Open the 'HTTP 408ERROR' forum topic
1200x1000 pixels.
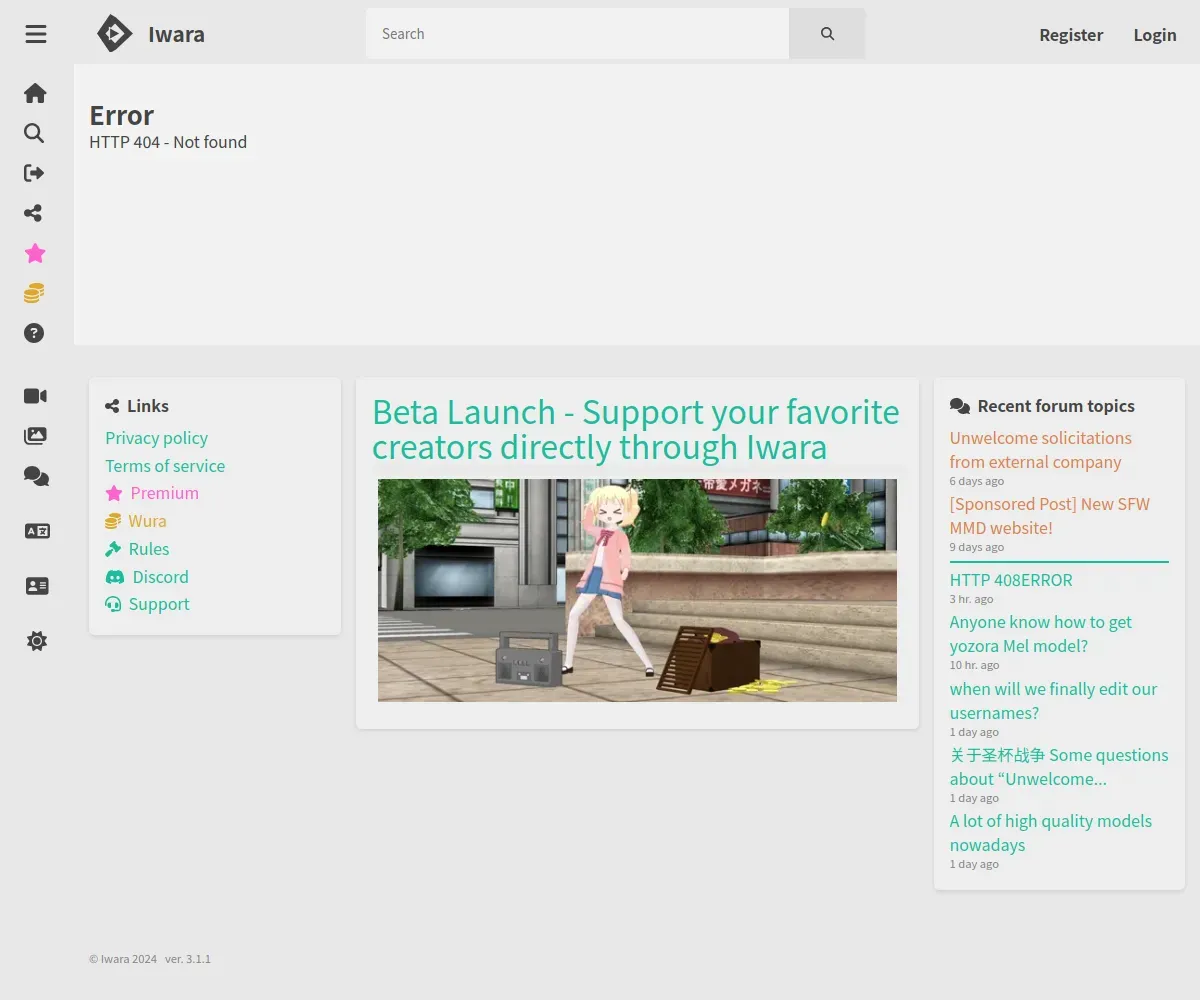tap(1011, 580)
